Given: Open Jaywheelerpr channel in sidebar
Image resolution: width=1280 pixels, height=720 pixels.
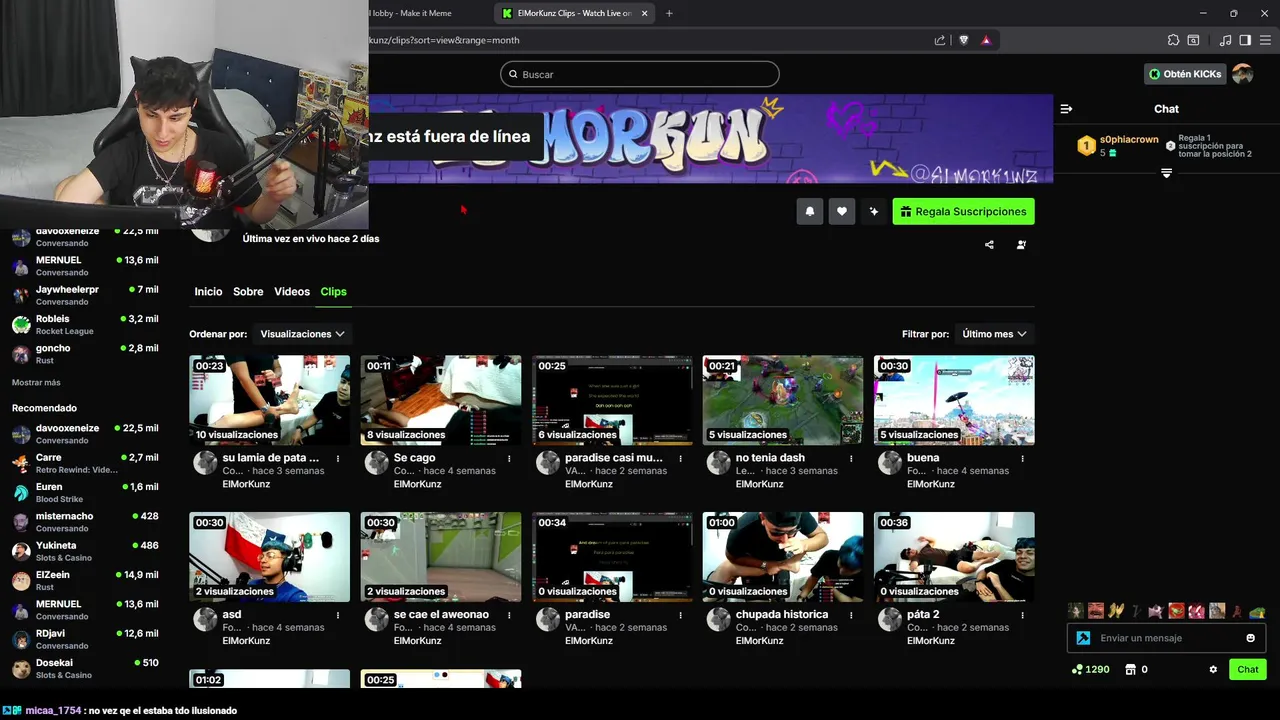Looking at the screenshot, I should click(x=85, y=295).
